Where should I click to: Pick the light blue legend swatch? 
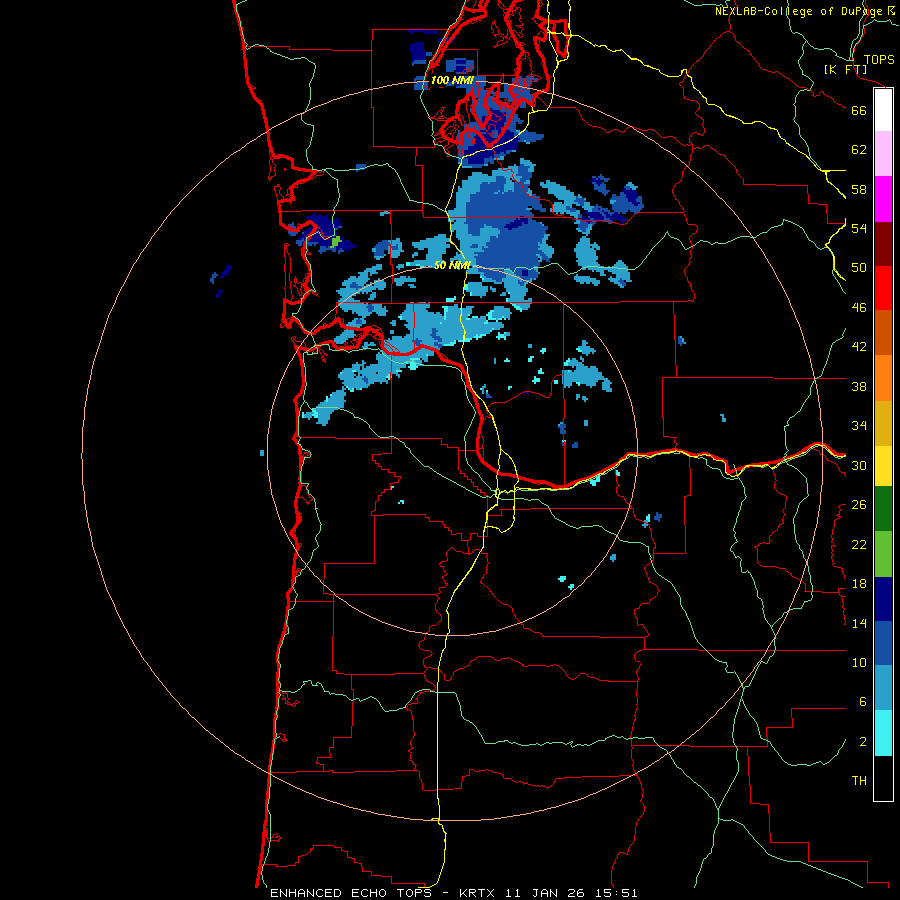point(883,688)
